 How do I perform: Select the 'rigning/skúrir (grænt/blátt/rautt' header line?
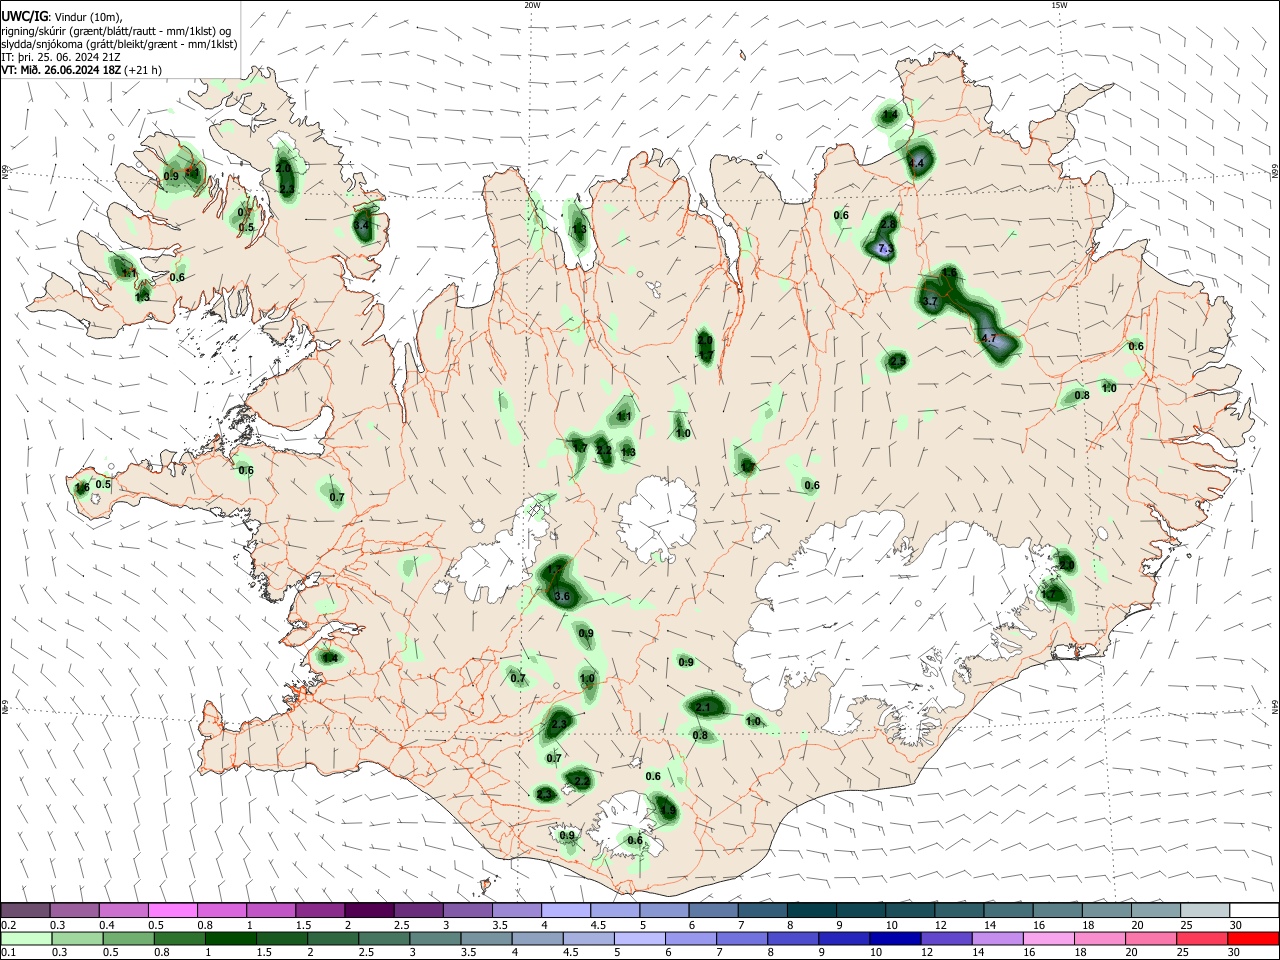(x=116, y=30)
